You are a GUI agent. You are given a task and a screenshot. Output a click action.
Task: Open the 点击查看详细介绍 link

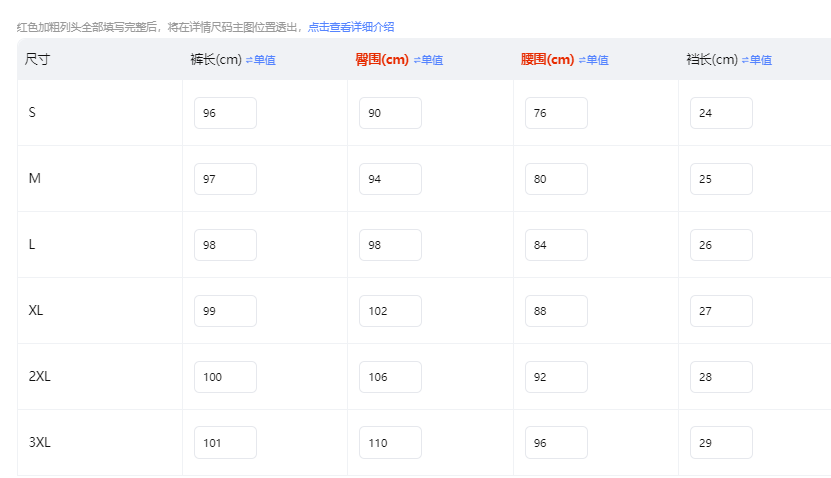pos(351,27)
